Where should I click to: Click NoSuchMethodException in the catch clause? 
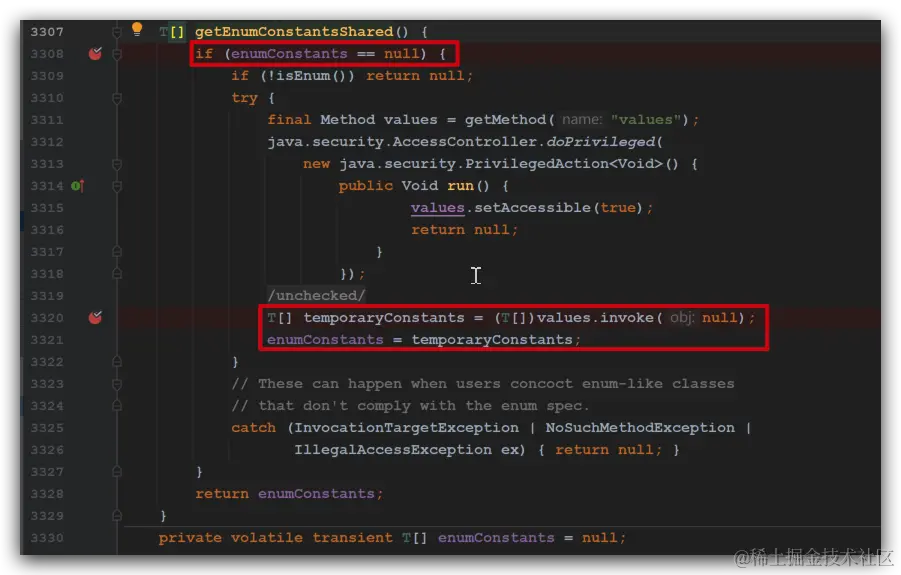tap(640, 428)
